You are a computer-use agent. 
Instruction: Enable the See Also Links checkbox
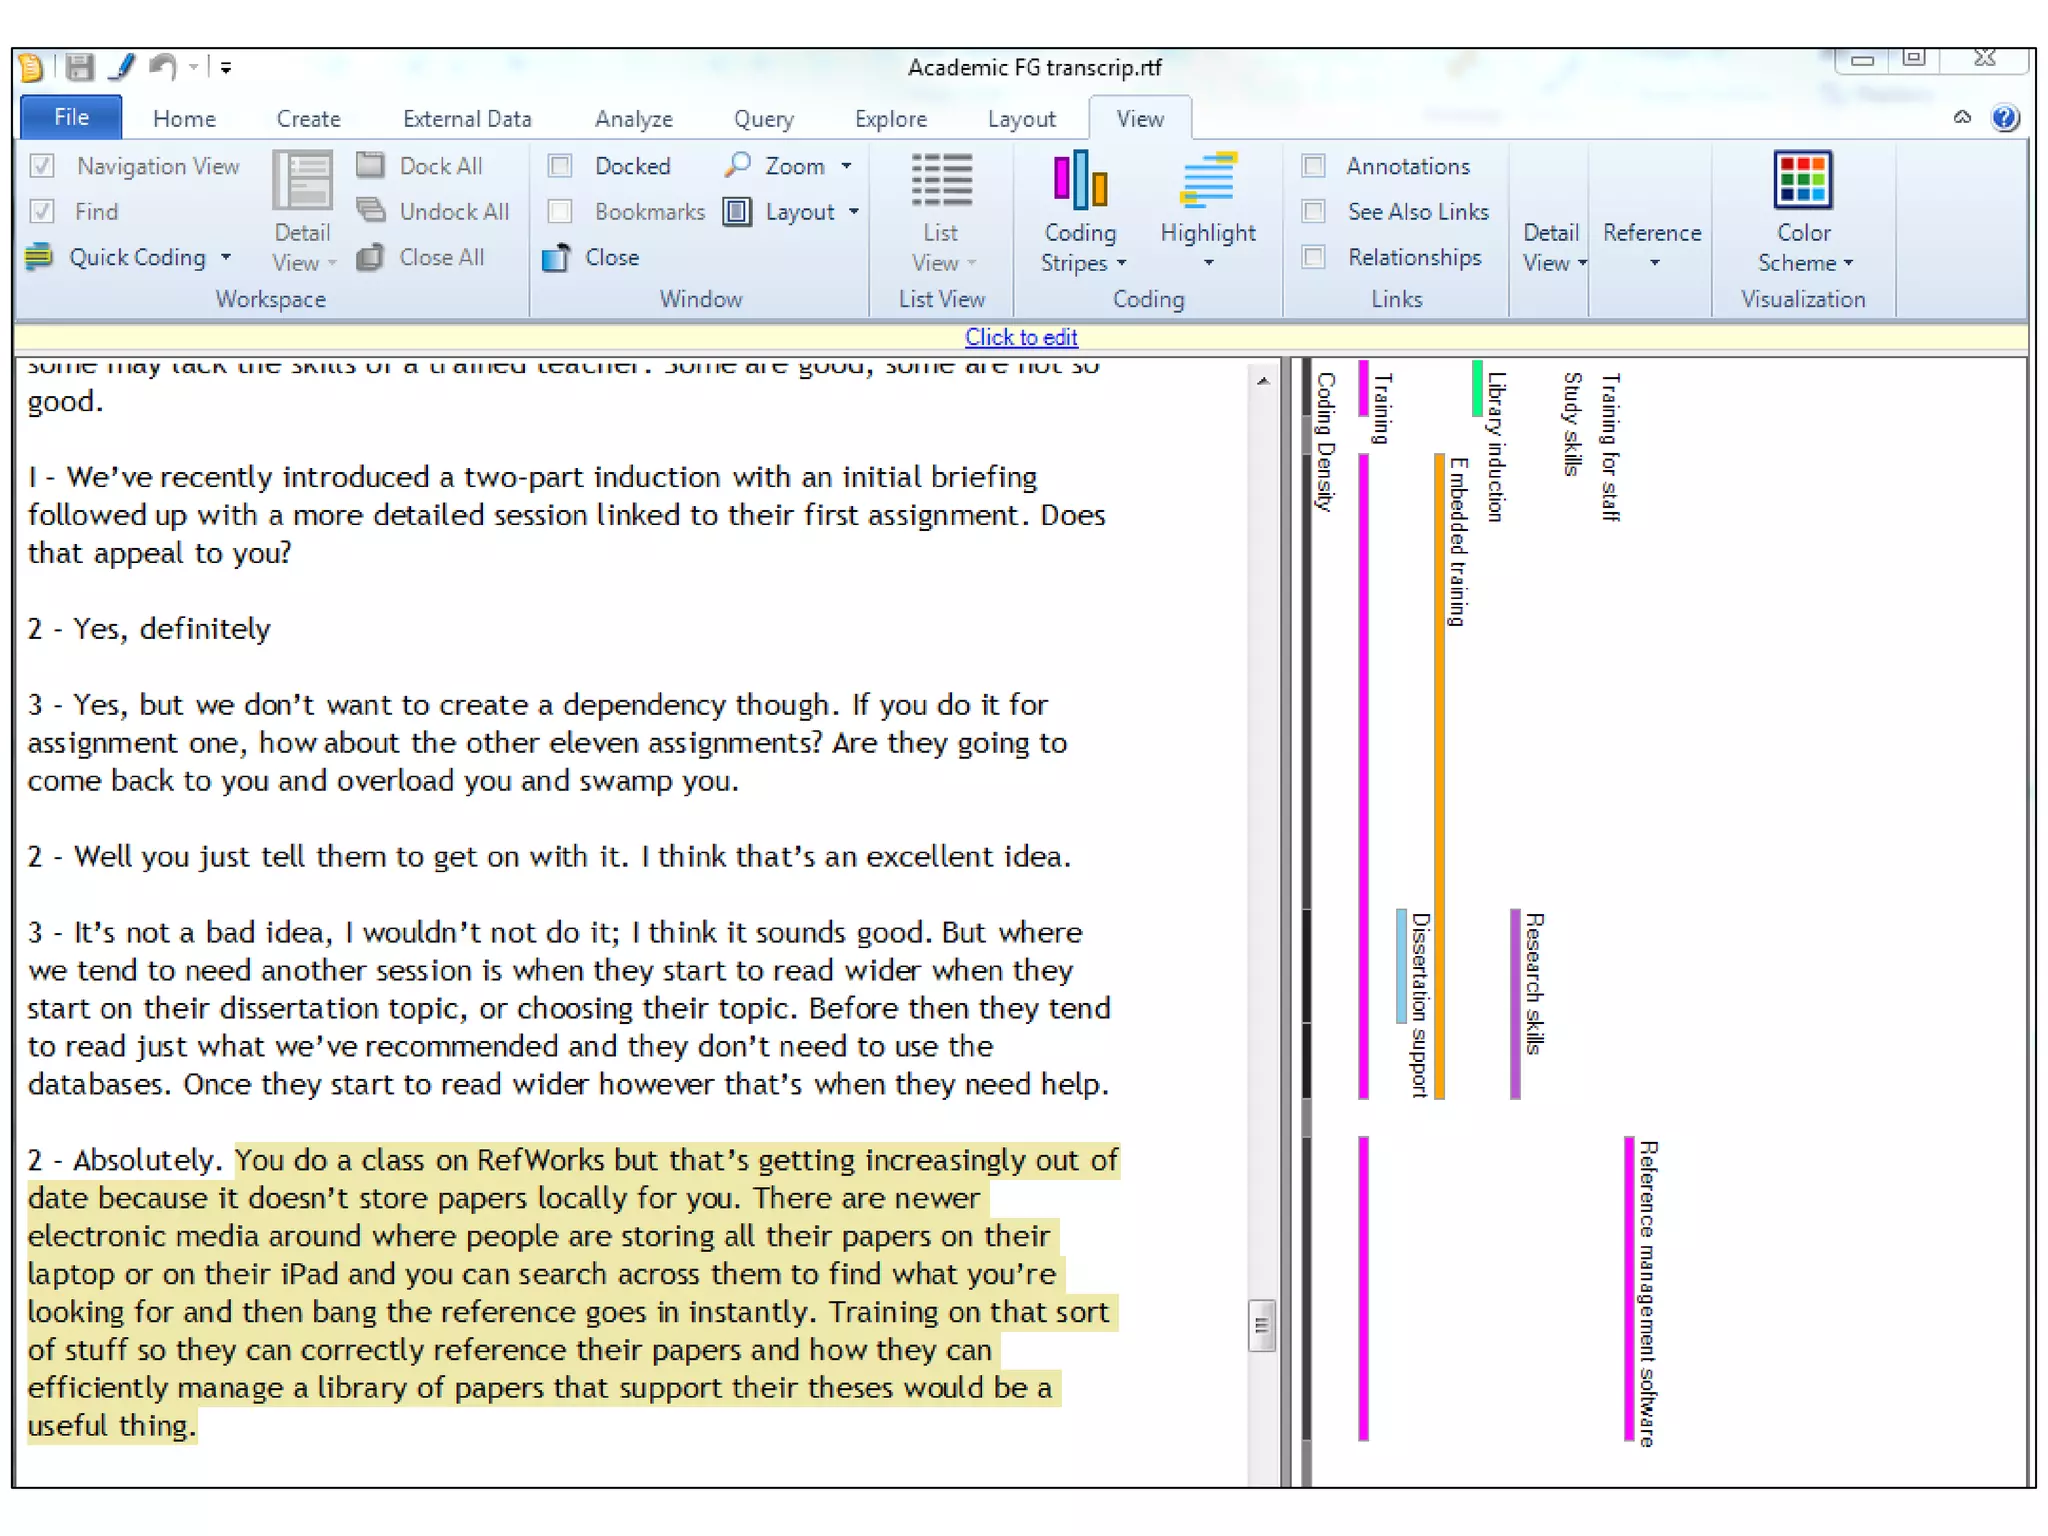coord(1314,212)
